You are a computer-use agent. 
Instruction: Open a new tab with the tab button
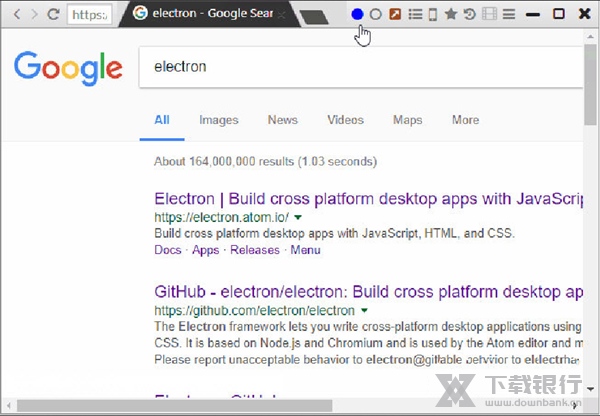click(x=314, y=16)
